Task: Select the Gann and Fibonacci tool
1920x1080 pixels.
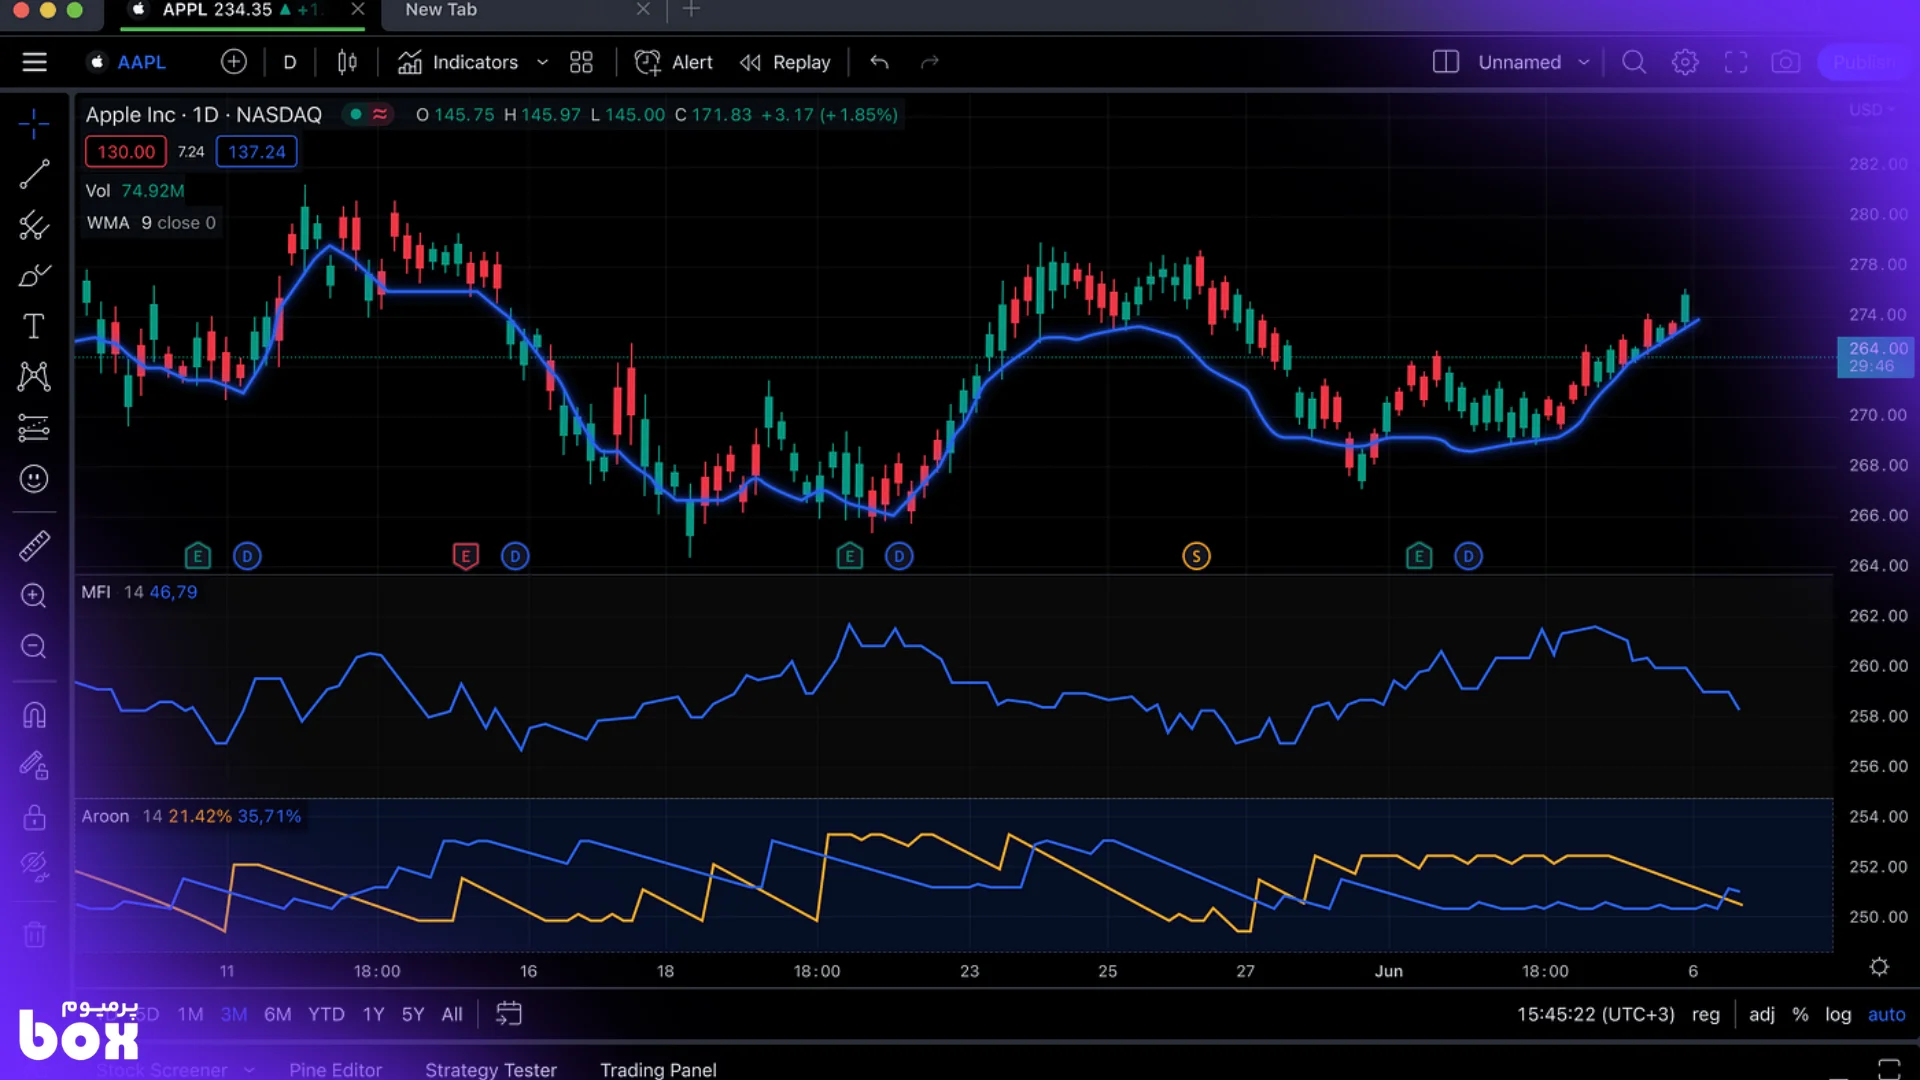Action: coord(34,226)
